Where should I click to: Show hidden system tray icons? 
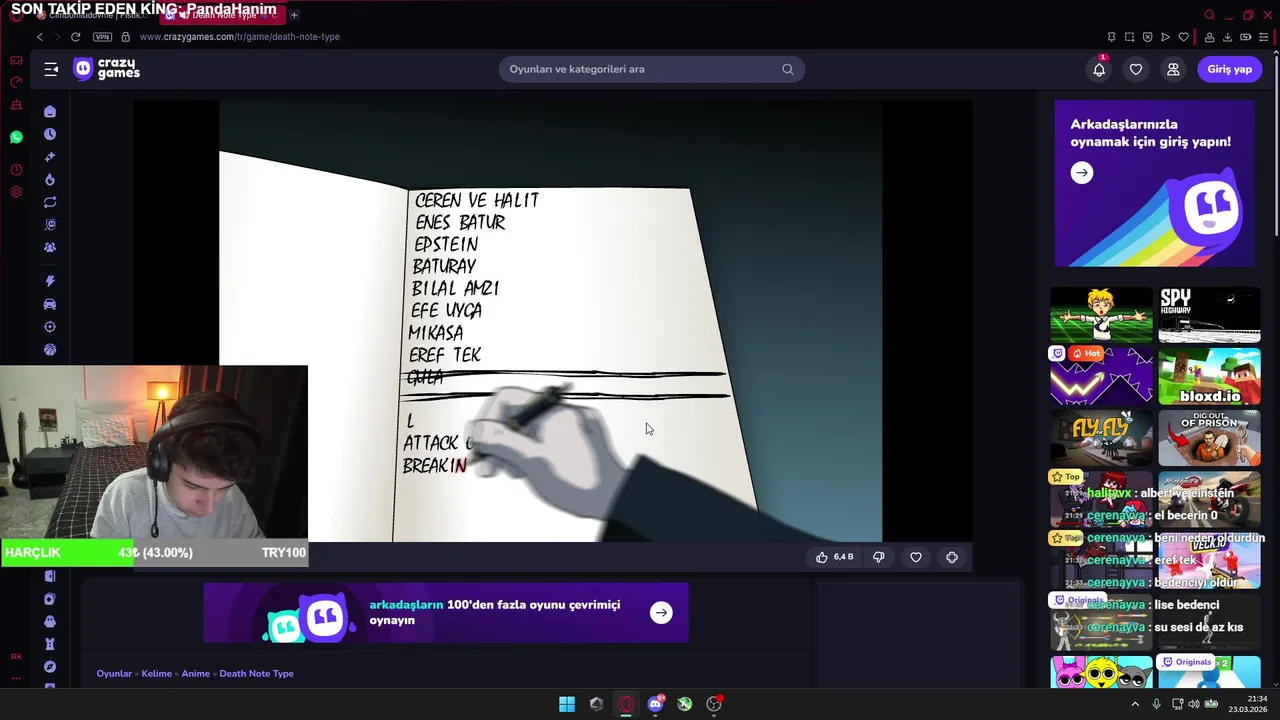click(1135, 704)
